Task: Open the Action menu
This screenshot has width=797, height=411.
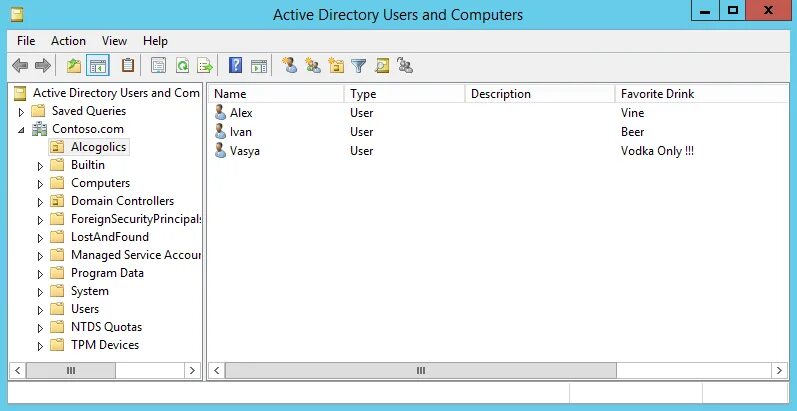Action: pyautogui.click(x=68, y=41)
